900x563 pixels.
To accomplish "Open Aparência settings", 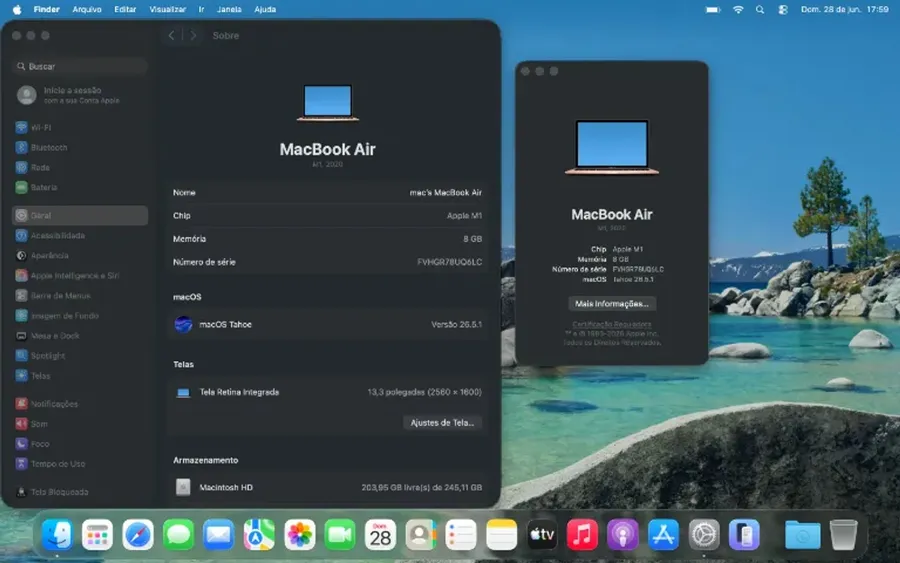I will pyautogui.click(x=80, y=255).
